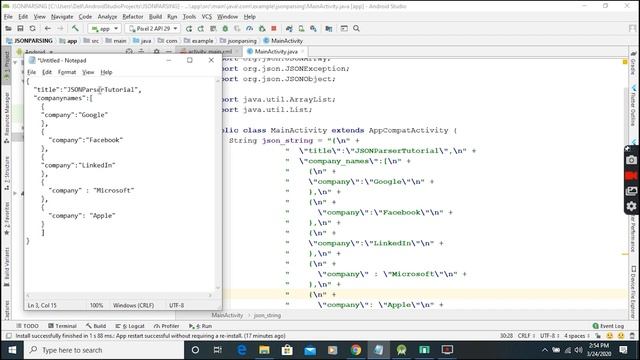Click the Task View taskbar icon

pos(218,350)
